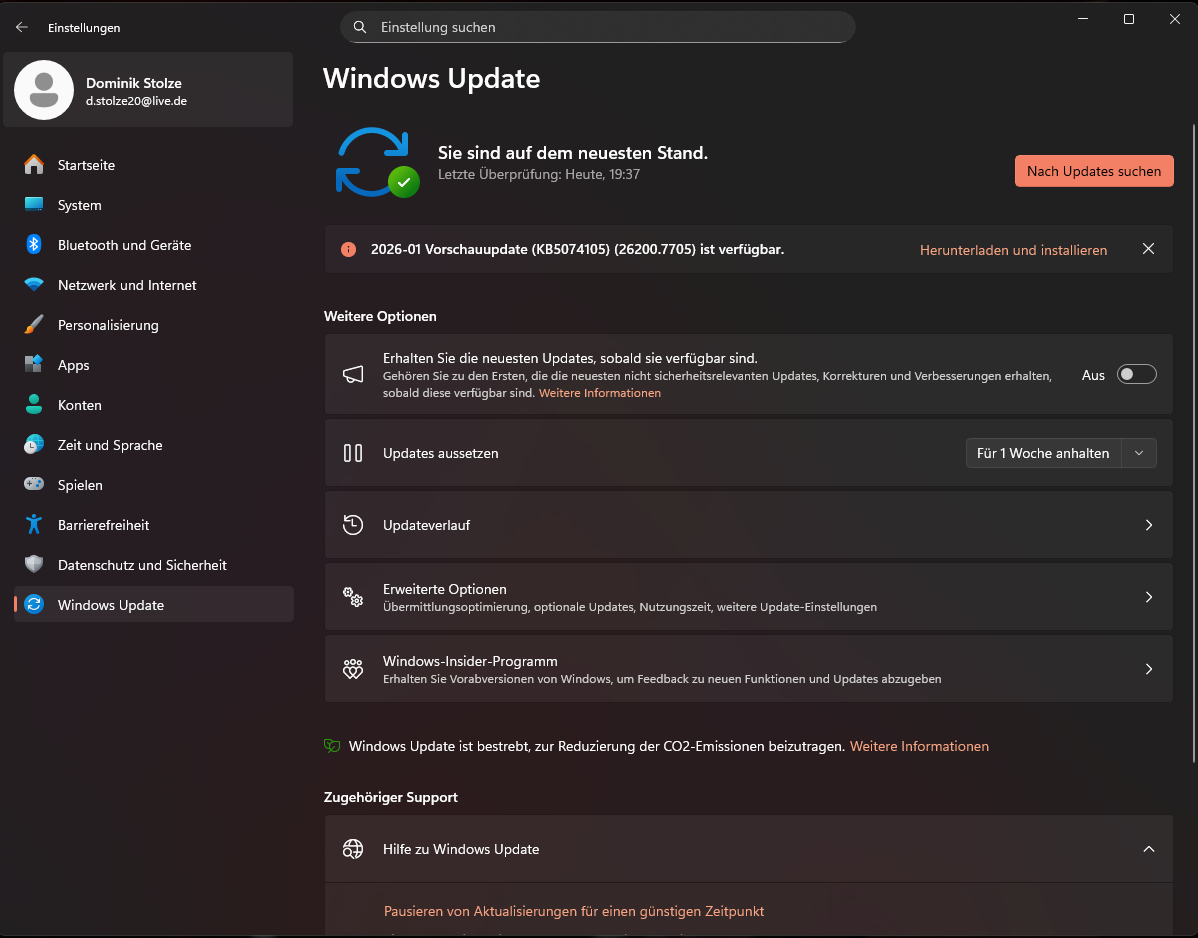The width and height of the screenshot is (1198, 938).
Task: Open Weitere Informationen link about CO2 emissions
Action: (x=919, y=746)
